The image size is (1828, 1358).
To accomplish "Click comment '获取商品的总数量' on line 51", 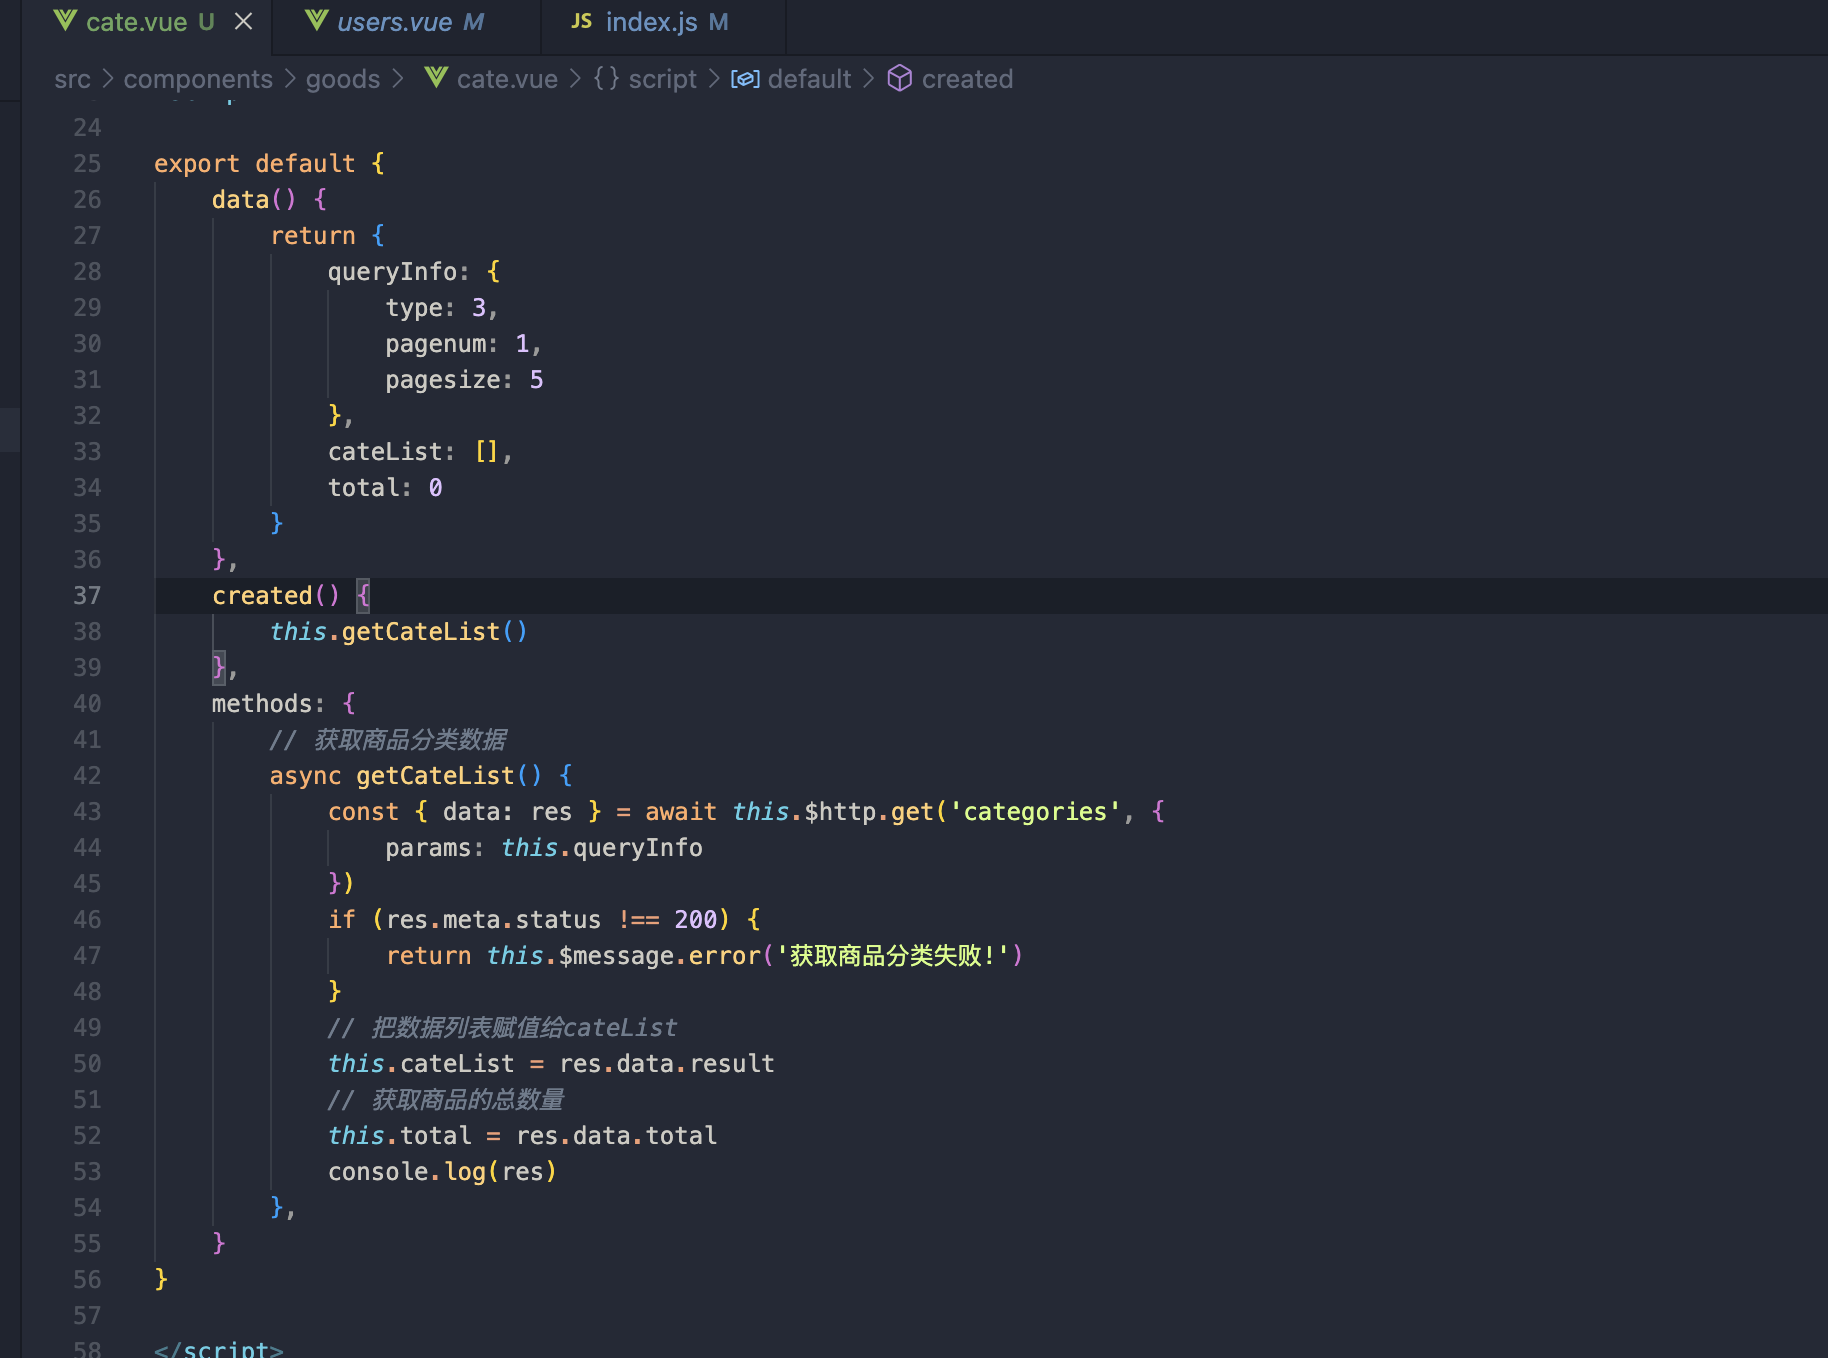I will pyautogui.click(x=468, y=1100).
